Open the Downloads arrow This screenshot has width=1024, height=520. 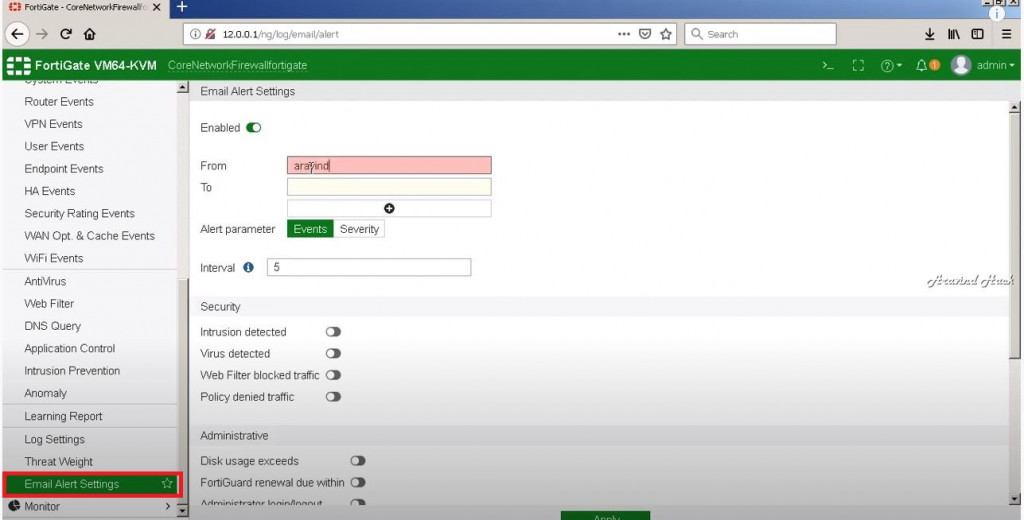click(929, 34)
